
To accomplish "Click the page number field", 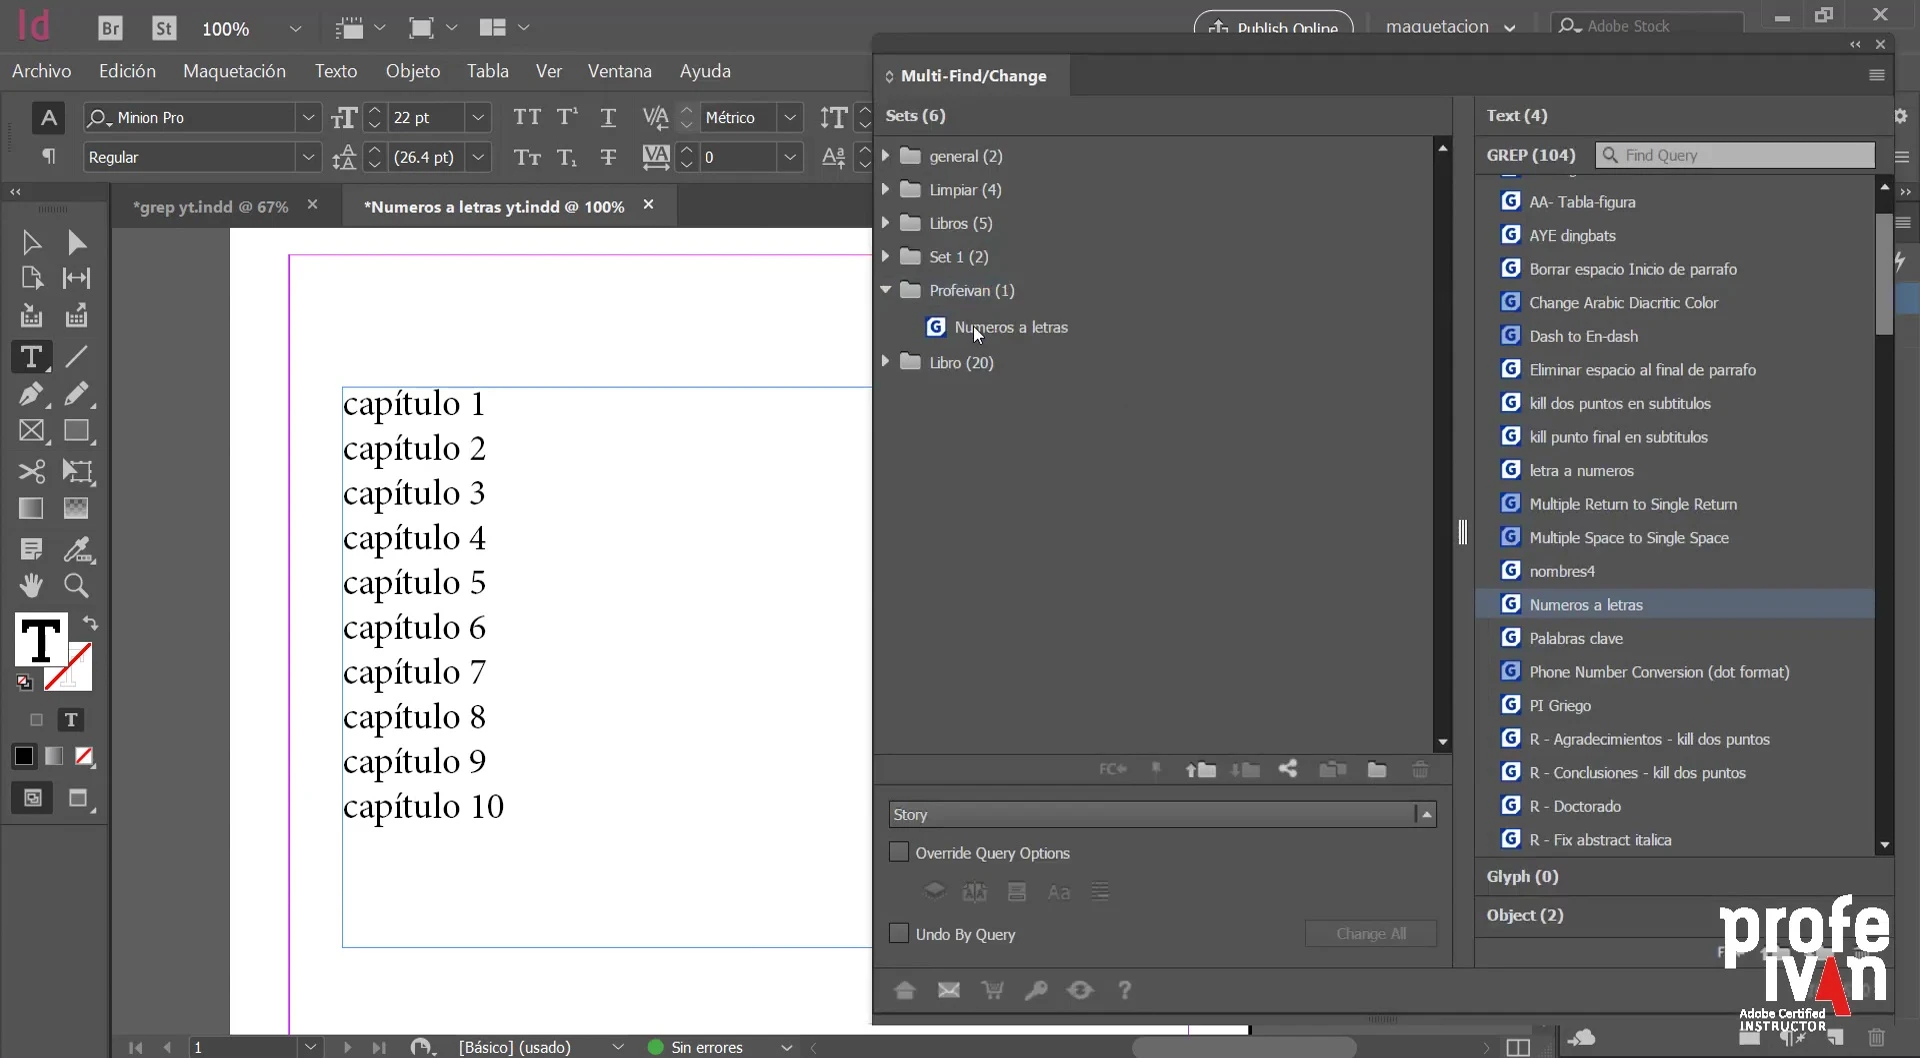I will pos(243,1047).
